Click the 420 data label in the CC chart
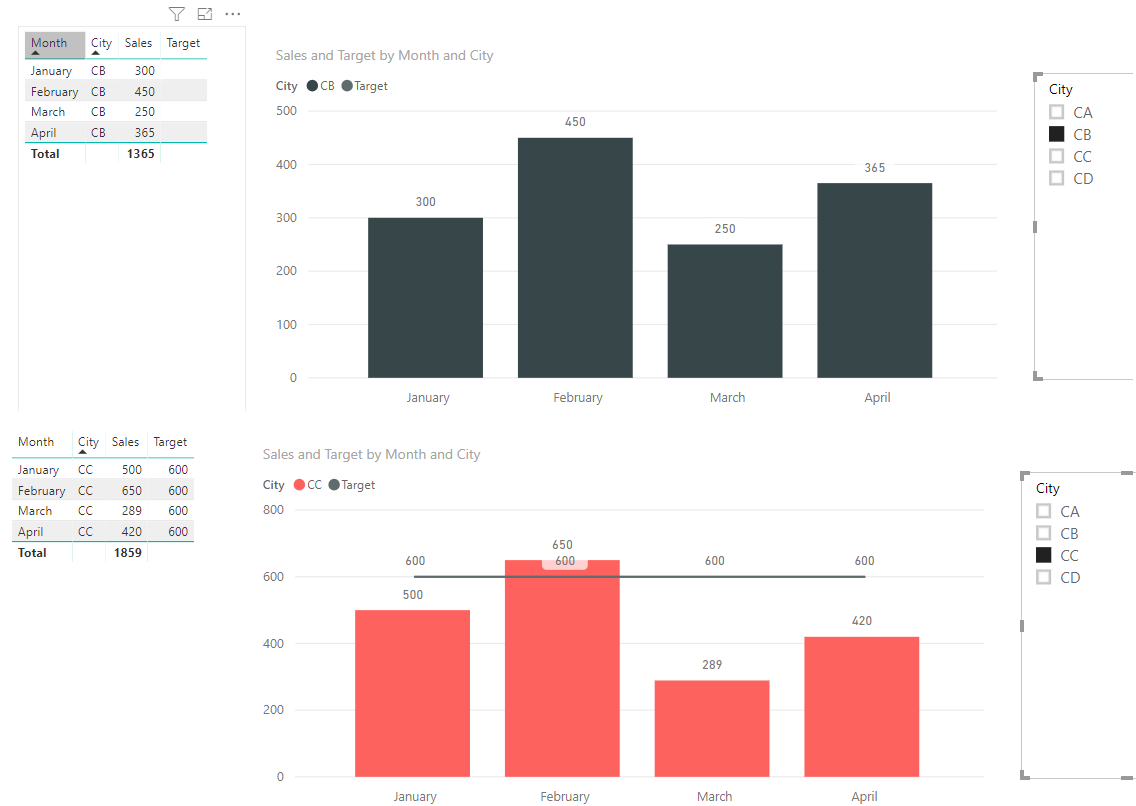1136x806 pixels. (861, 621)
